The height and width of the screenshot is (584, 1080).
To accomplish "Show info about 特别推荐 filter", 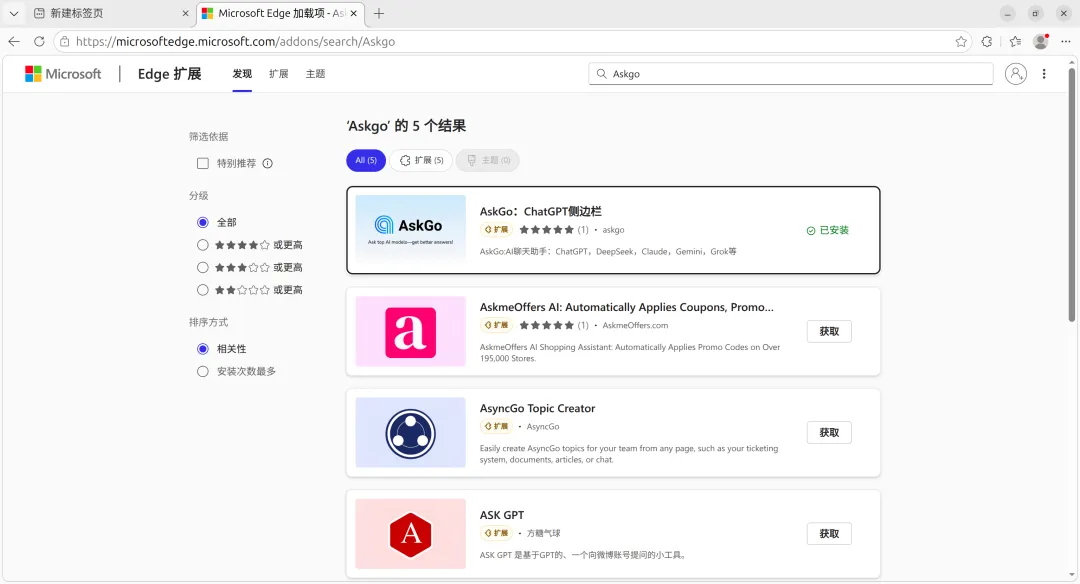I will pyautogui.click(x=268, y=163).
